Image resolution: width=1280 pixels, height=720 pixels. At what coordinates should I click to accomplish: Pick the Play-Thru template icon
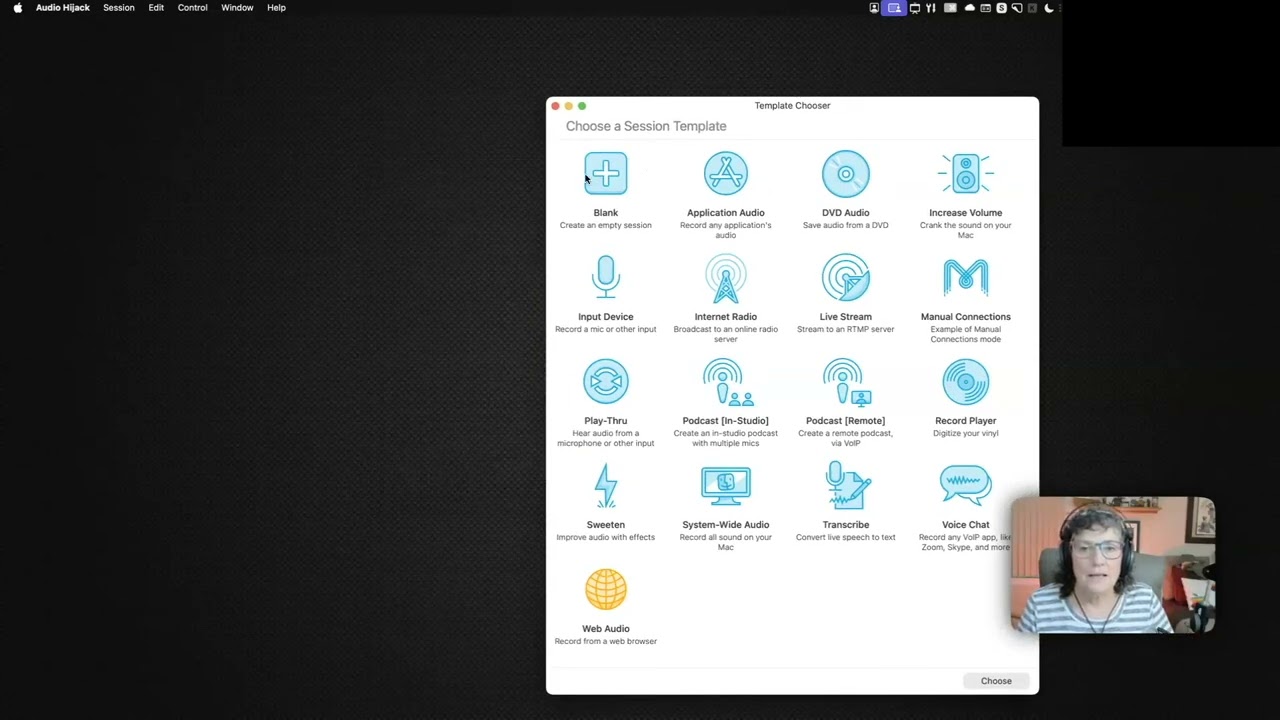pos(606,382)
